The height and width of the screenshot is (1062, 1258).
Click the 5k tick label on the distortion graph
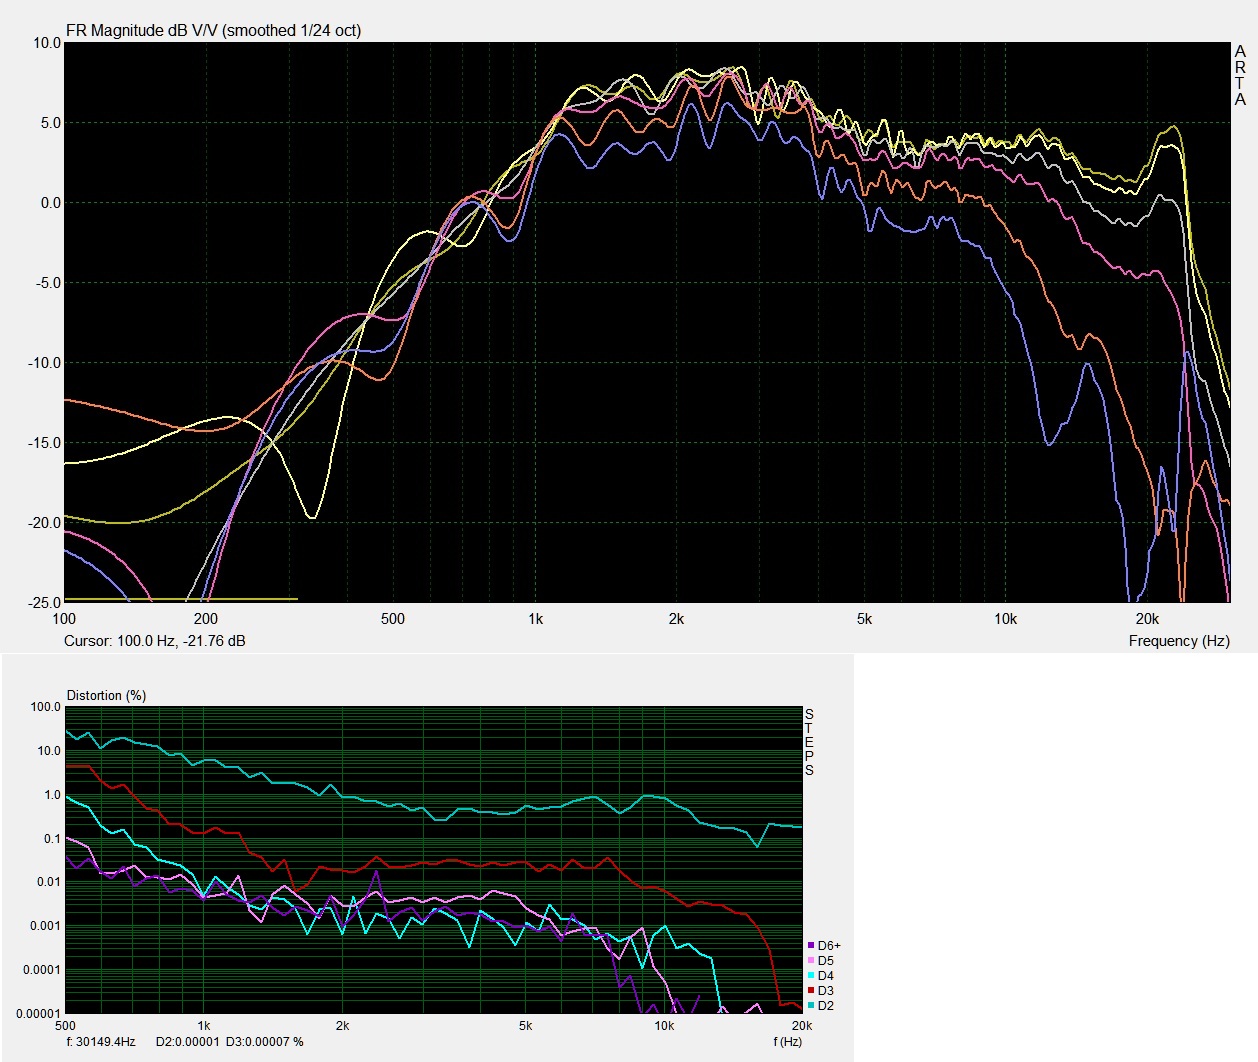[525, 1026]
